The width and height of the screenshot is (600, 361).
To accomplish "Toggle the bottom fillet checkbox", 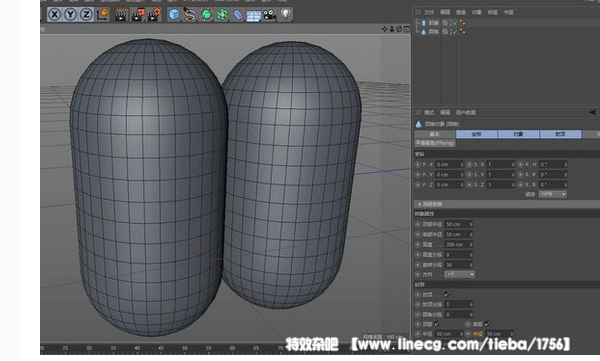I will point(487,324).
